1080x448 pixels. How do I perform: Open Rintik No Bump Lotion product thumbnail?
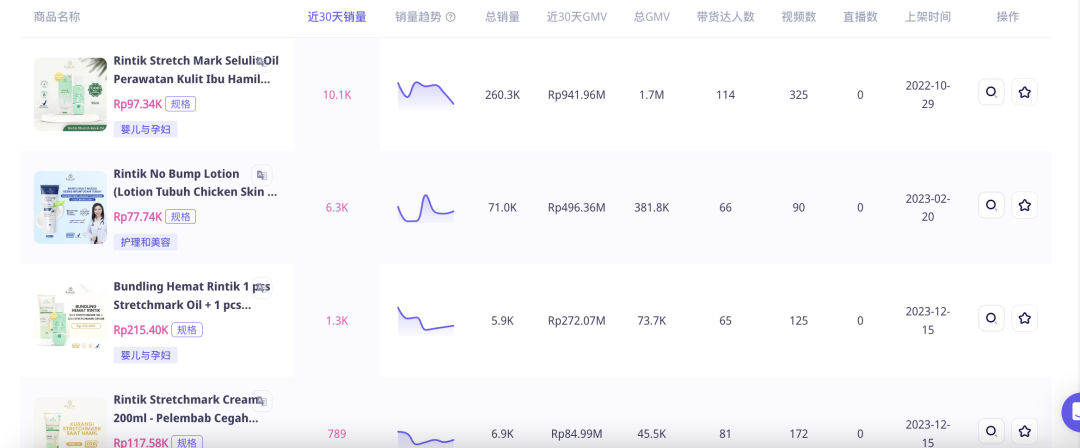coord(70,207)
